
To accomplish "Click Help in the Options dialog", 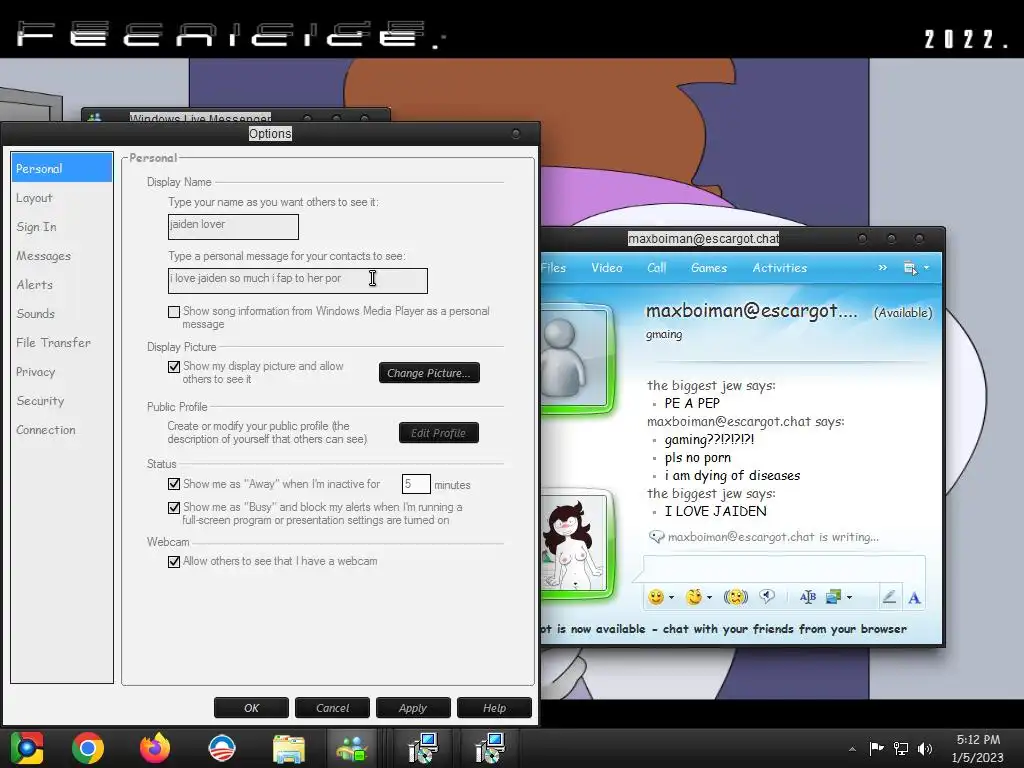I will point(494,708).
